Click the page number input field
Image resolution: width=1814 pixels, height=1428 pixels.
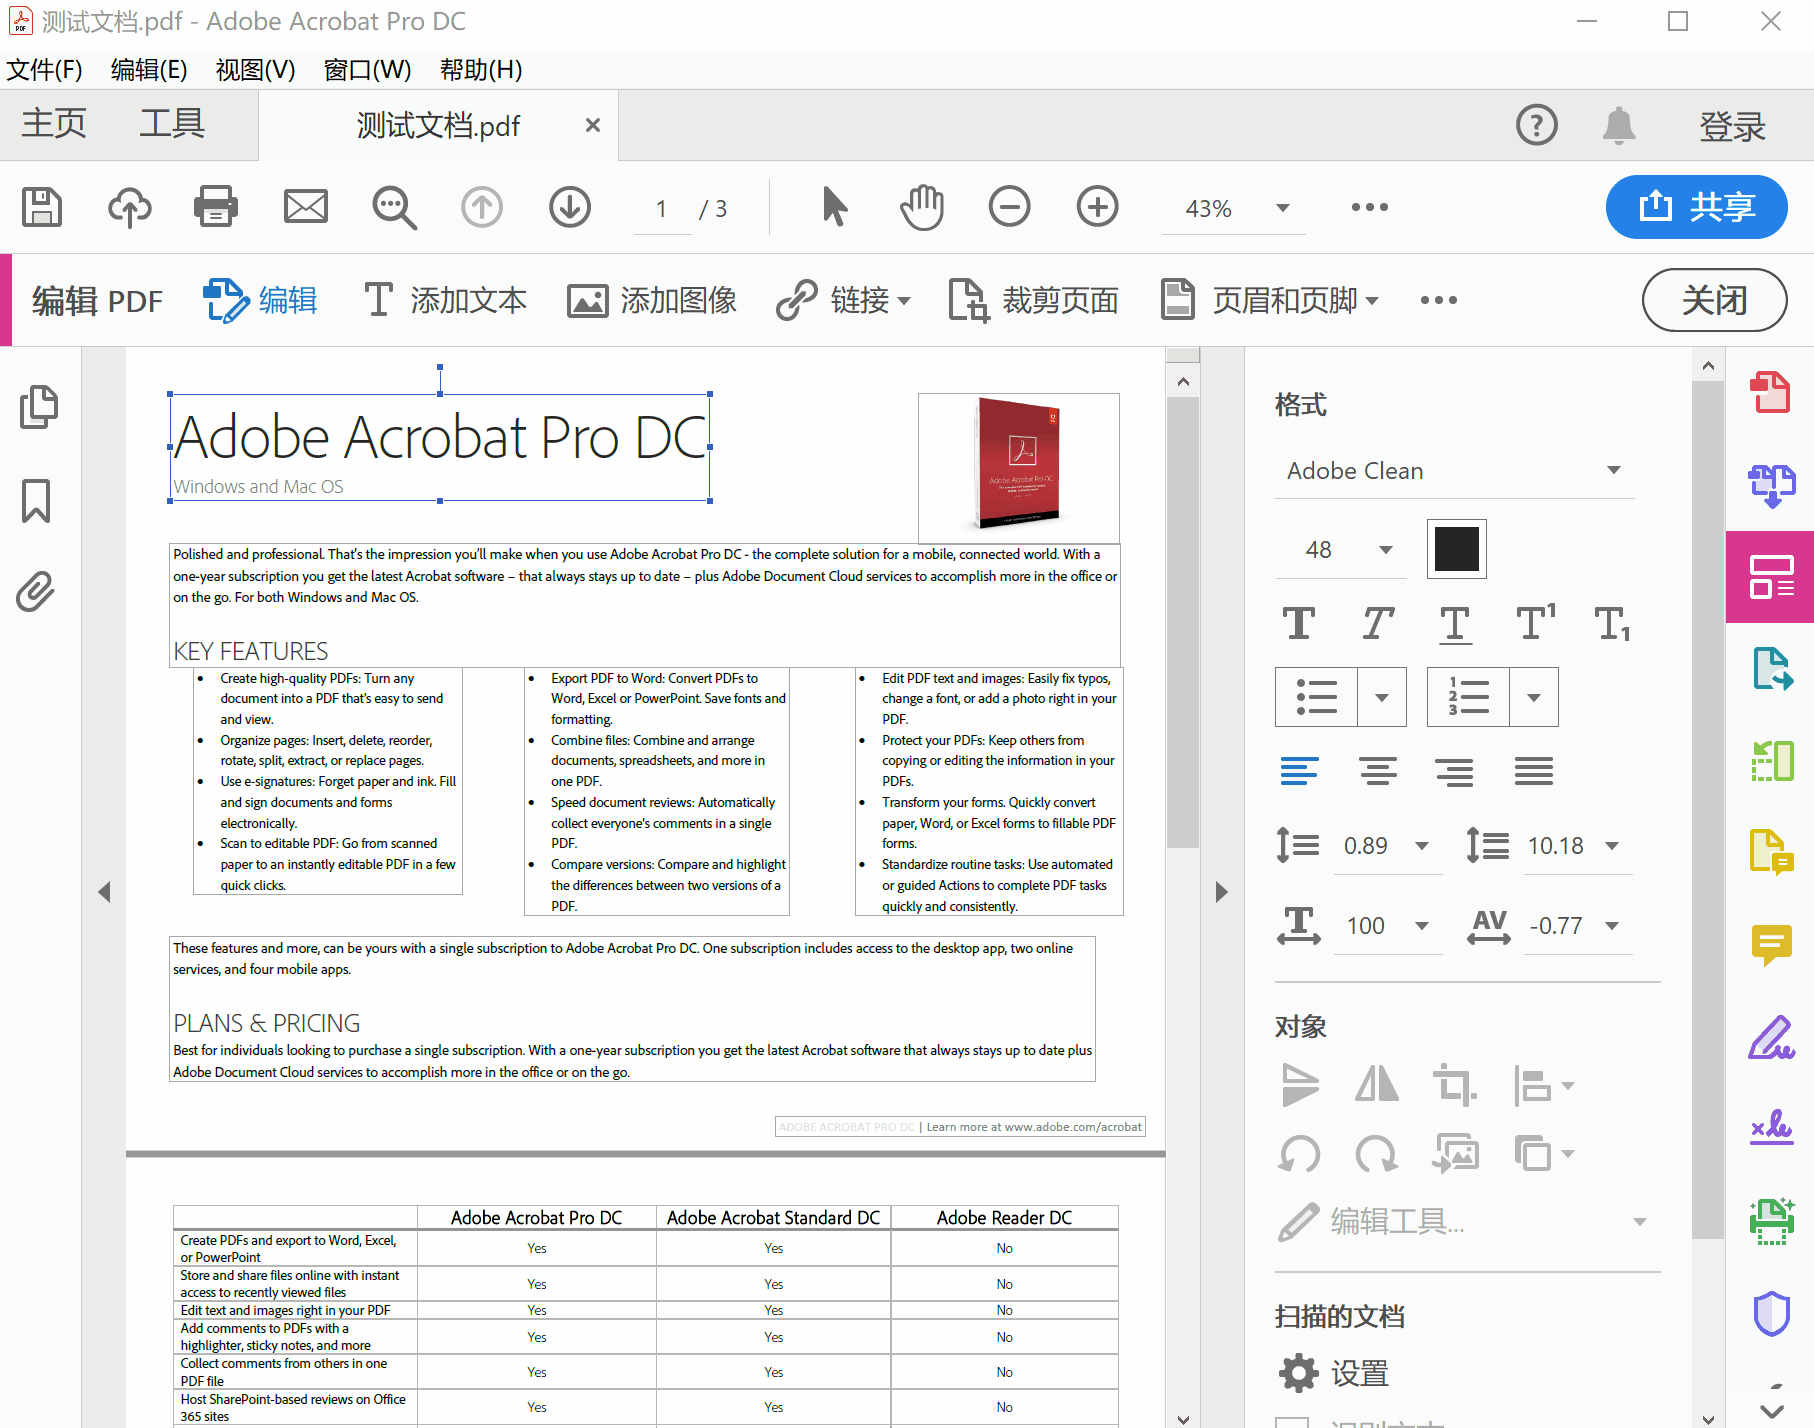point(662,208)
